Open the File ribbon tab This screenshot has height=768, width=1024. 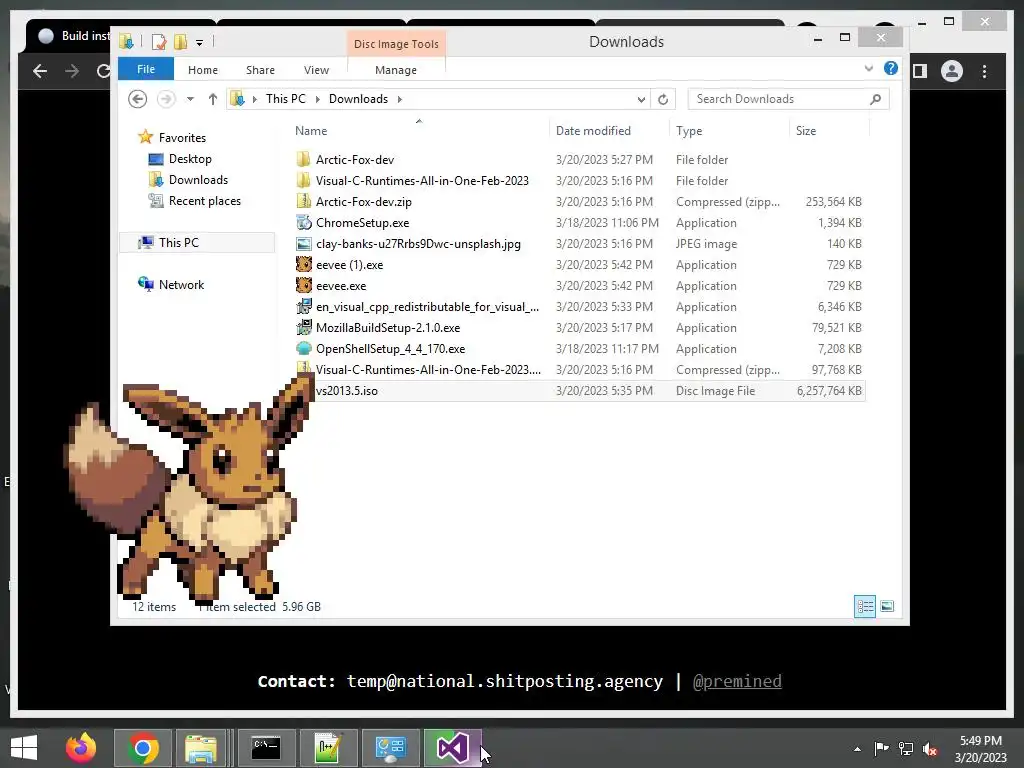146,69
